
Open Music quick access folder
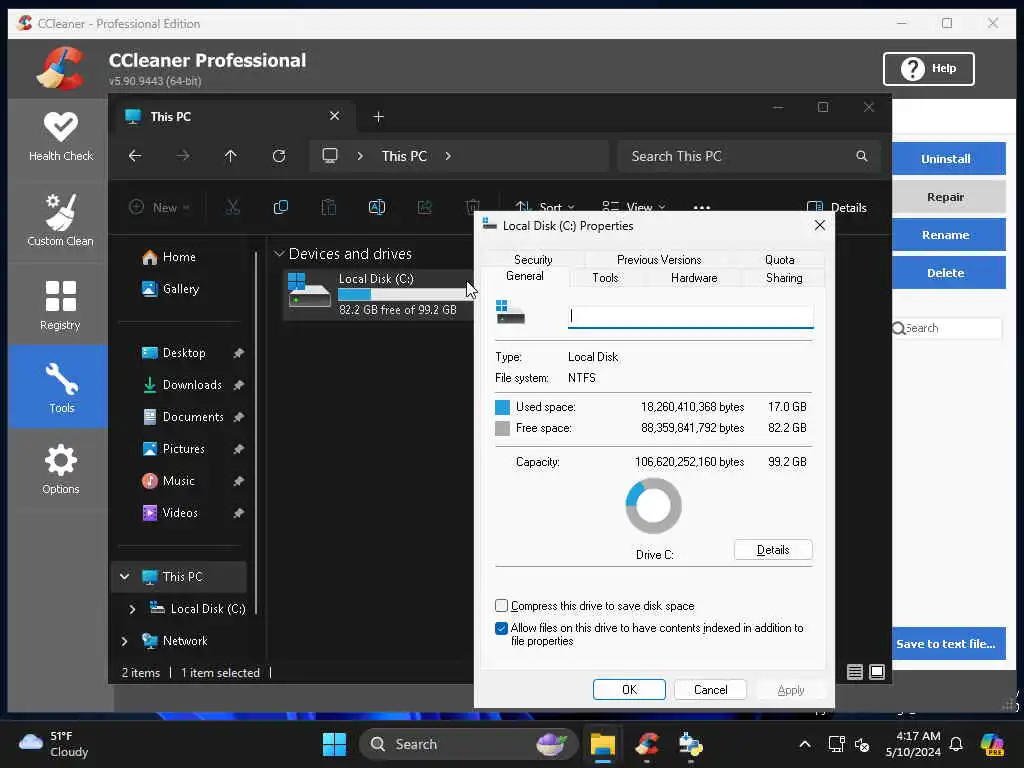pos(168,481)
